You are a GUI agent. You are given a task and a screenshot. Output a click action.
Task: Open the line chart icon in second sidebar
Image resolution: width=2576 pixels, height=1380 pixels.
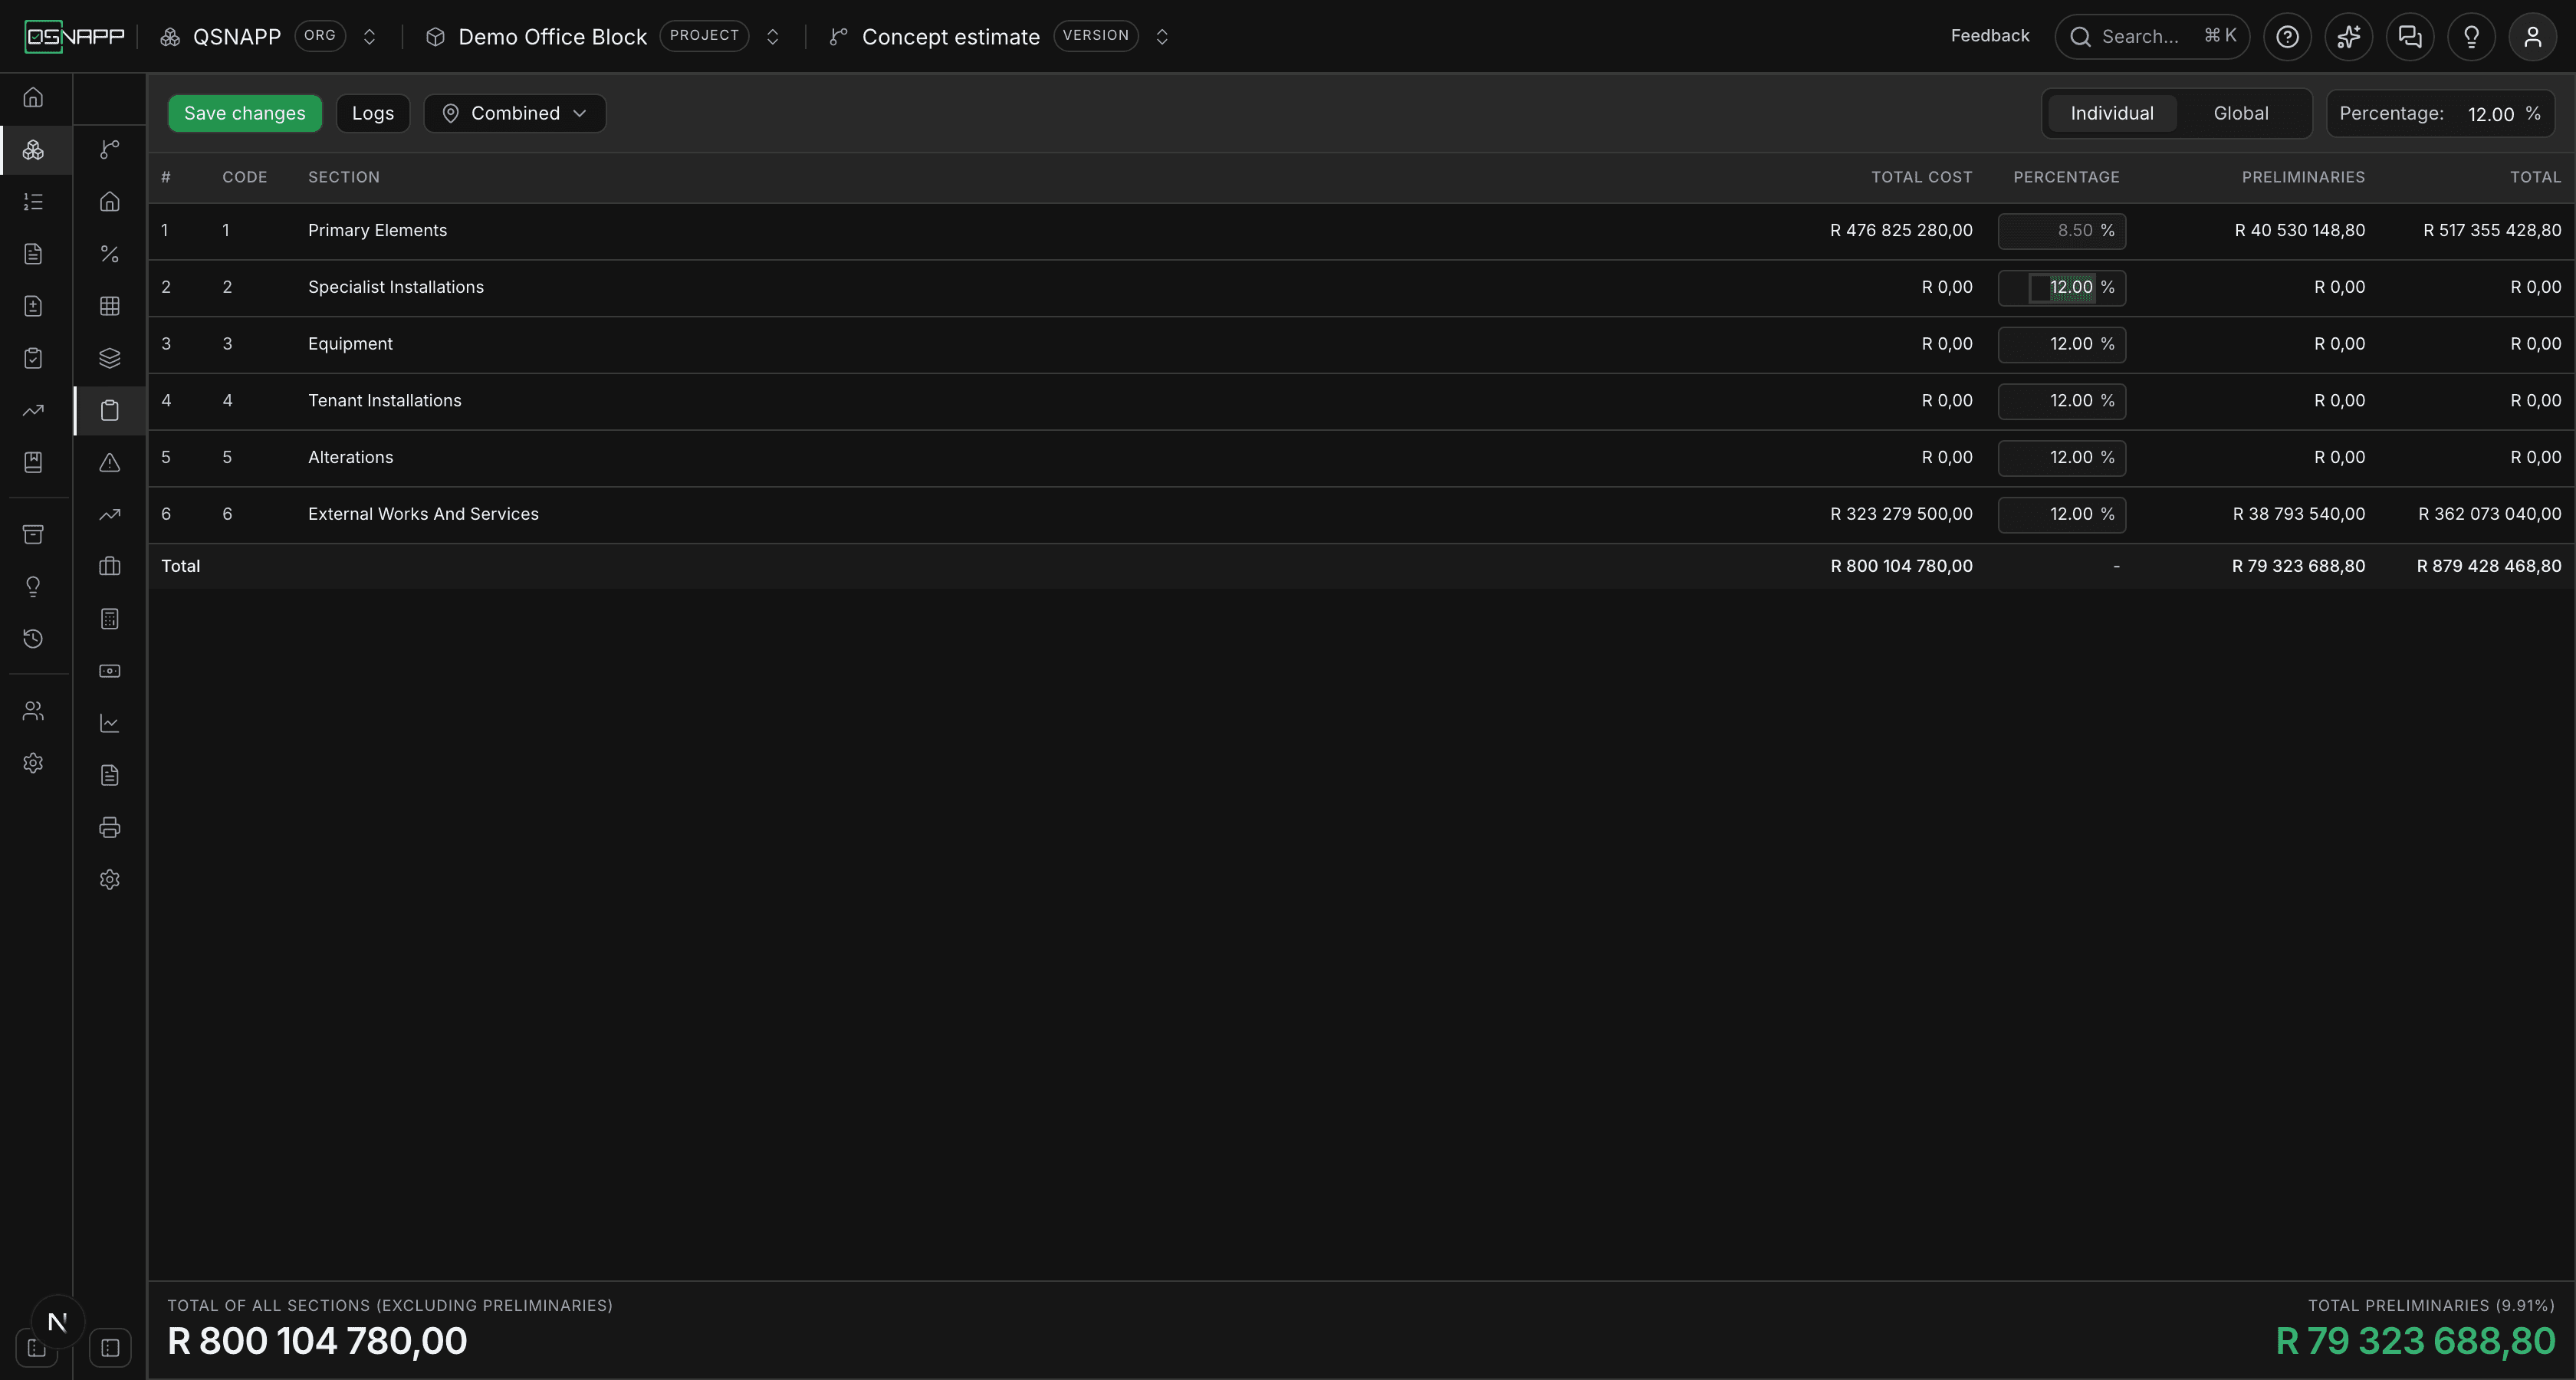pyautogui.click(x=110, y=723)
